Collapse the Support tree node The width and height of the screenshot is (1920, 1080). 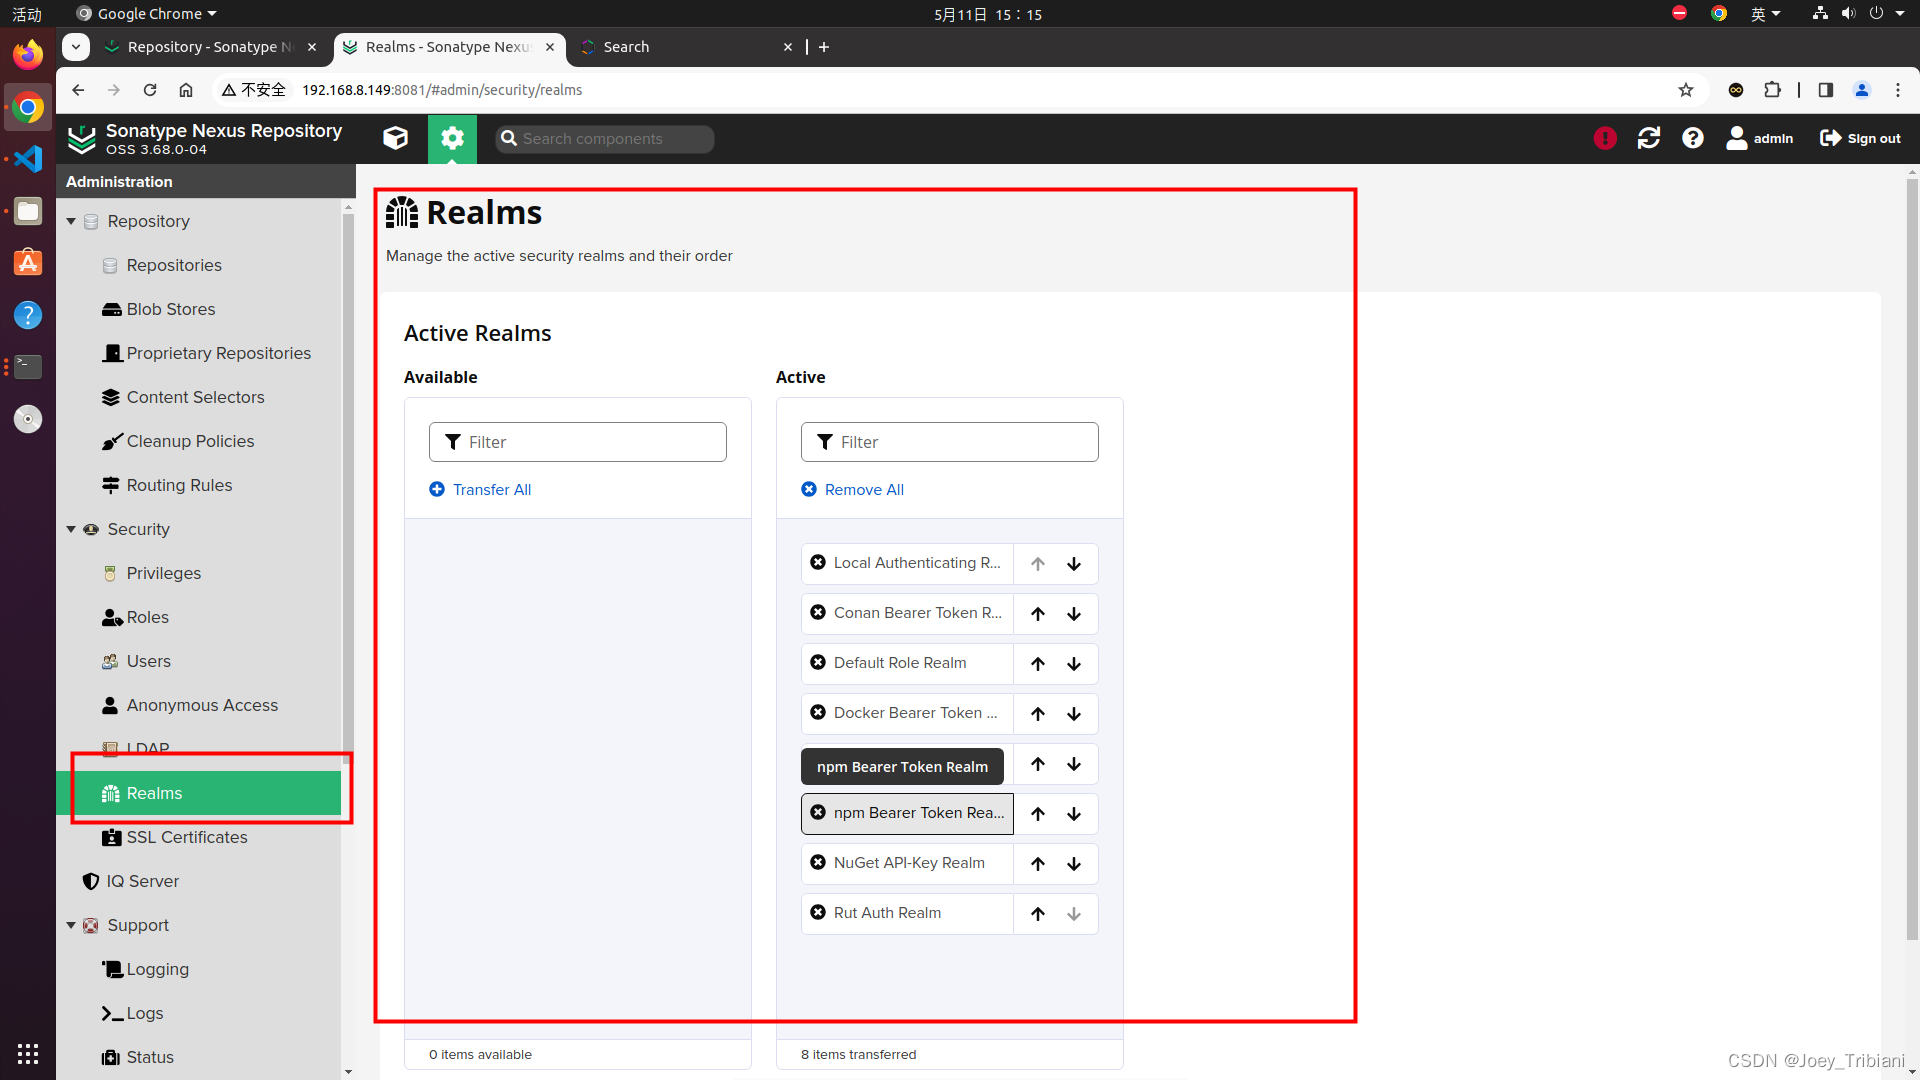point(71,925)
